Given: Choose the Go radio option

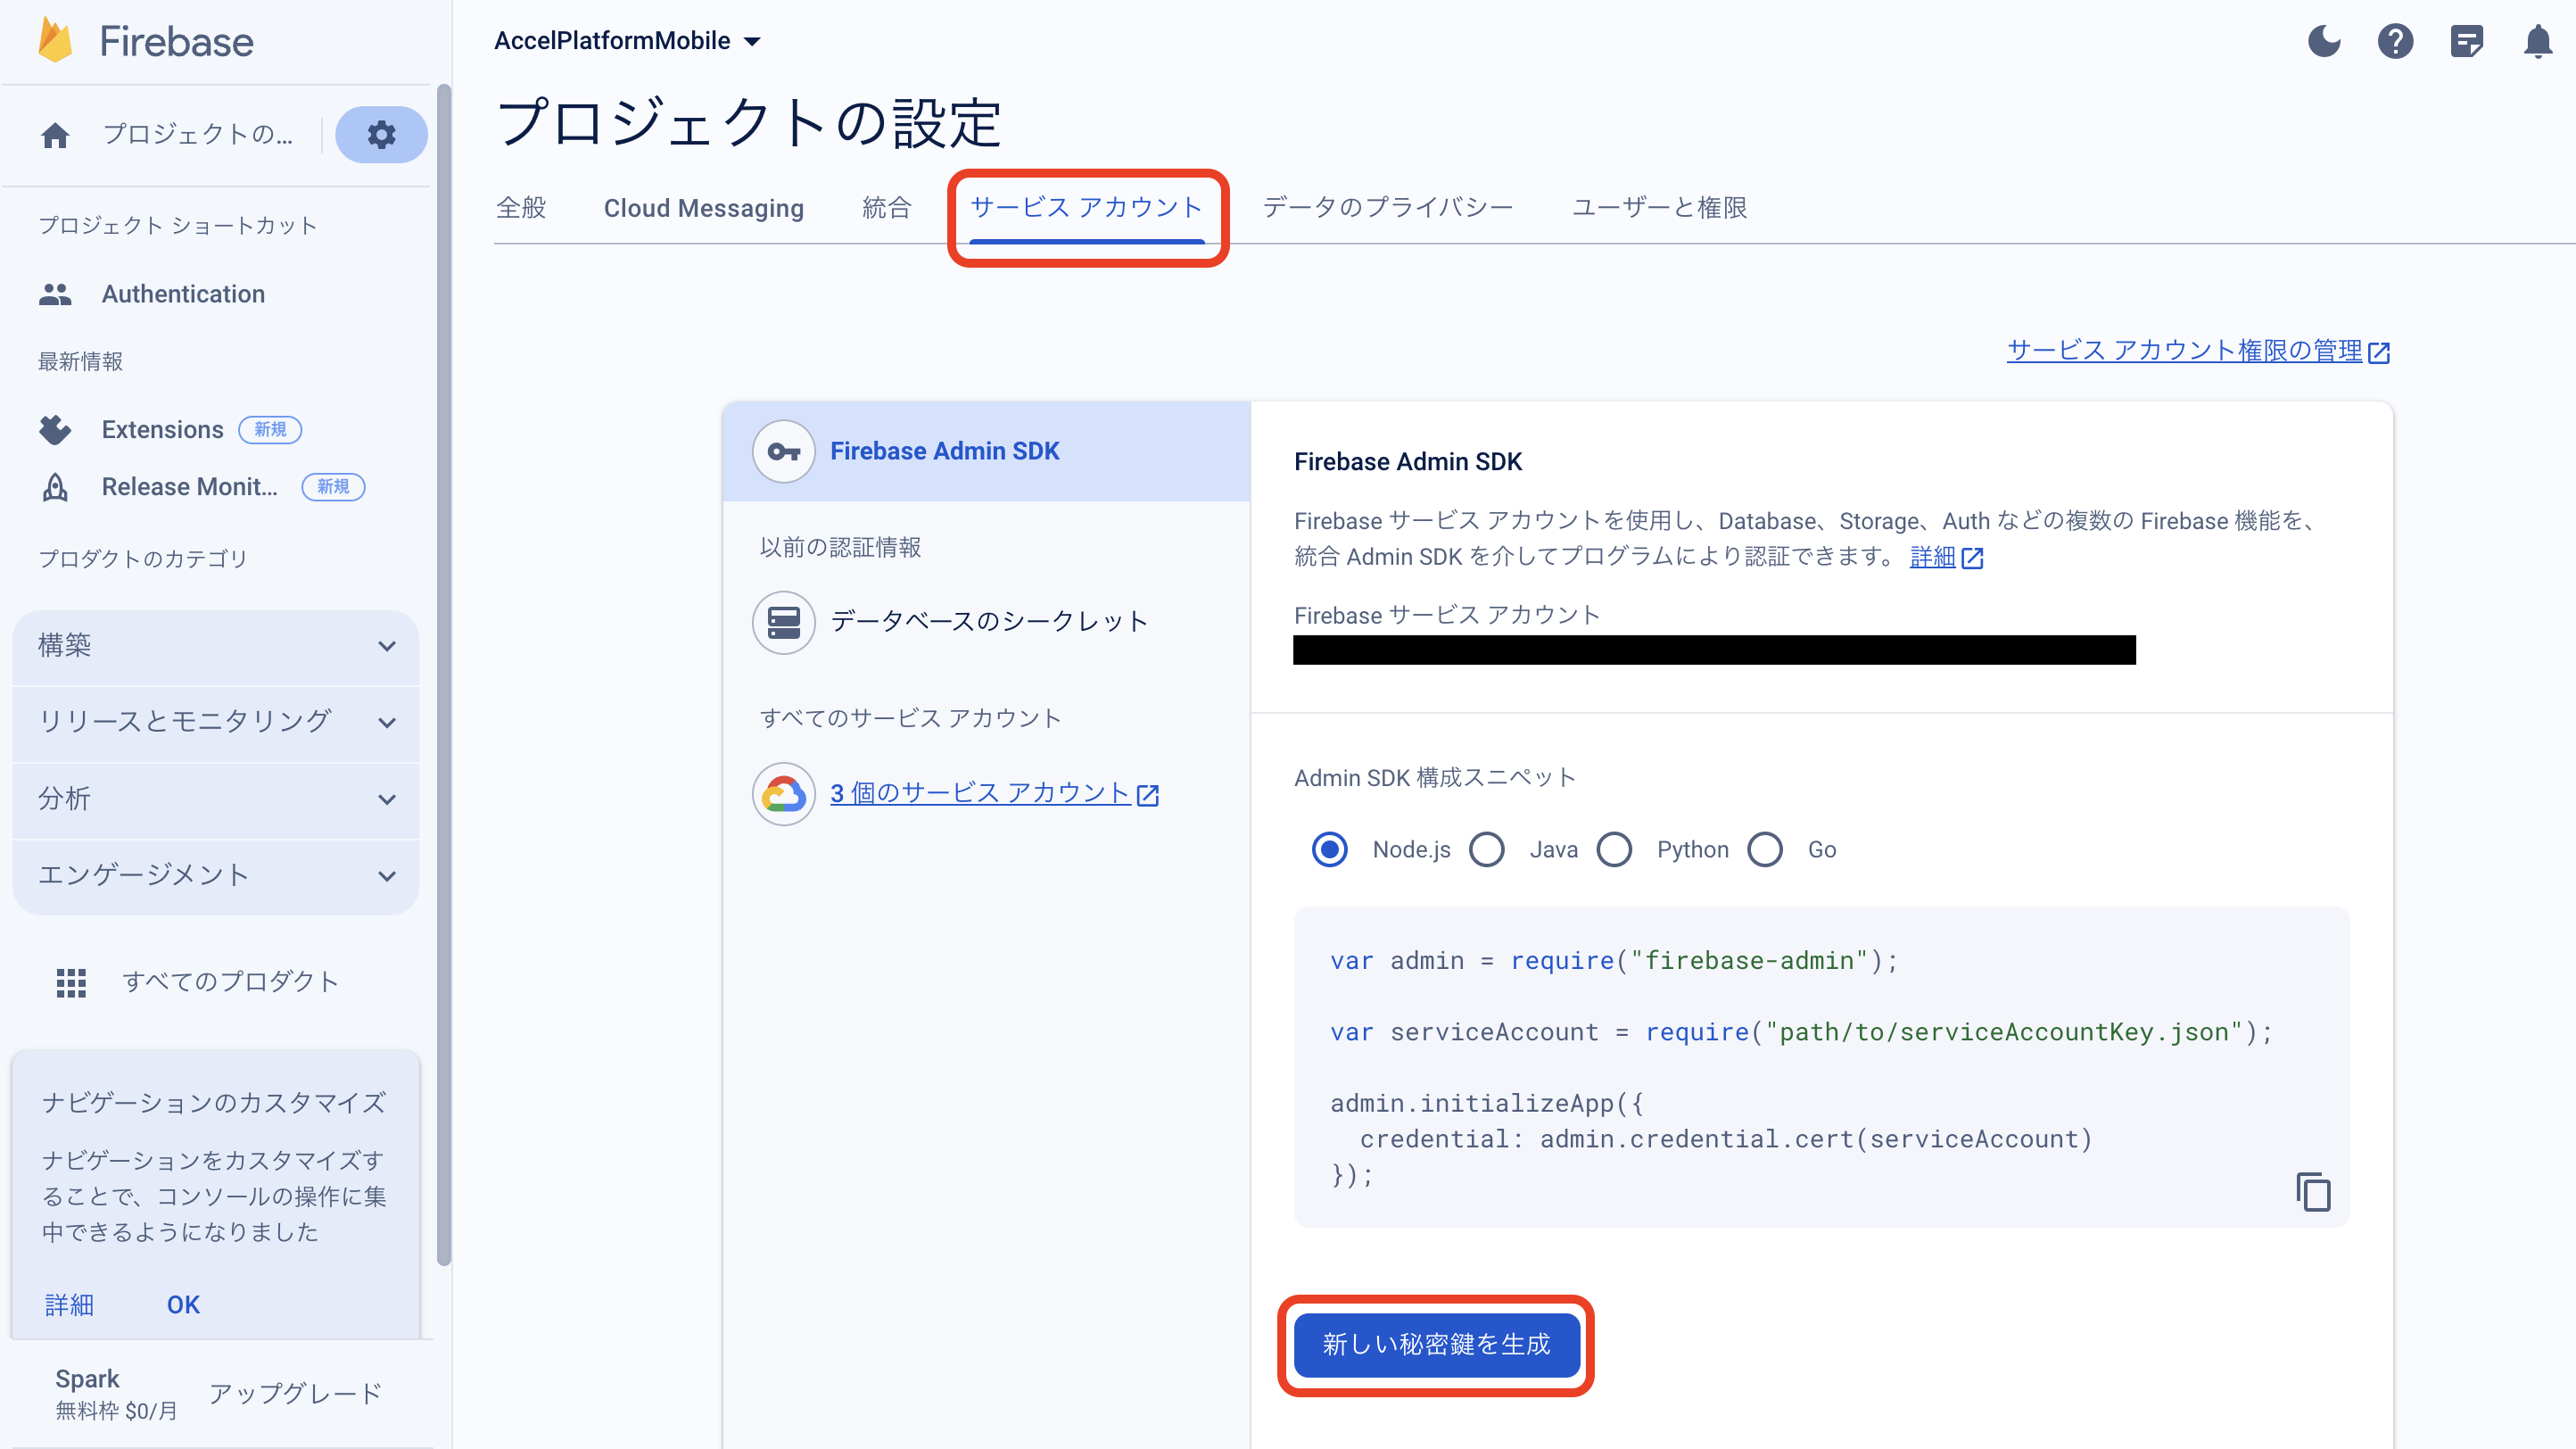Looking at the screenshot, I should click(x=1765, y=850).
